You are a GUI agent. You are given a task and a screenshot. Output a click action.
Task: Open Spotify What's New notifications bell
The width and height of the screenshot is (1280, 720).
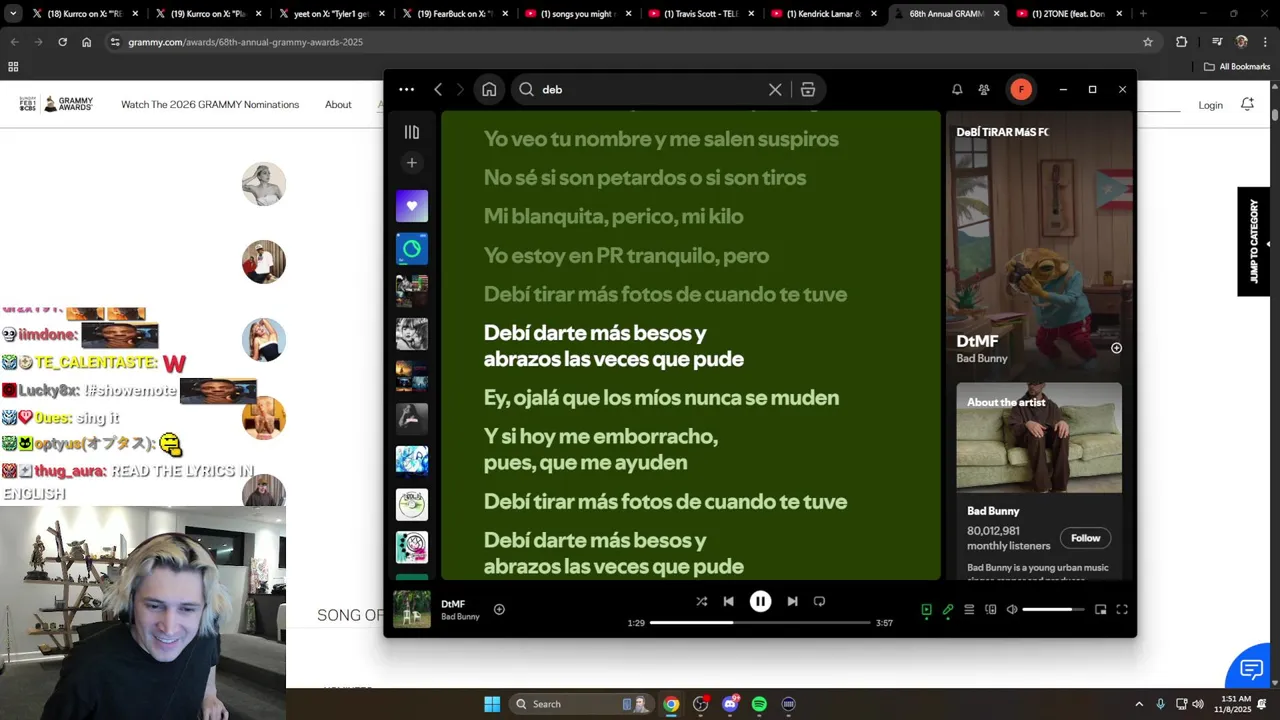[x=957, y=89]
